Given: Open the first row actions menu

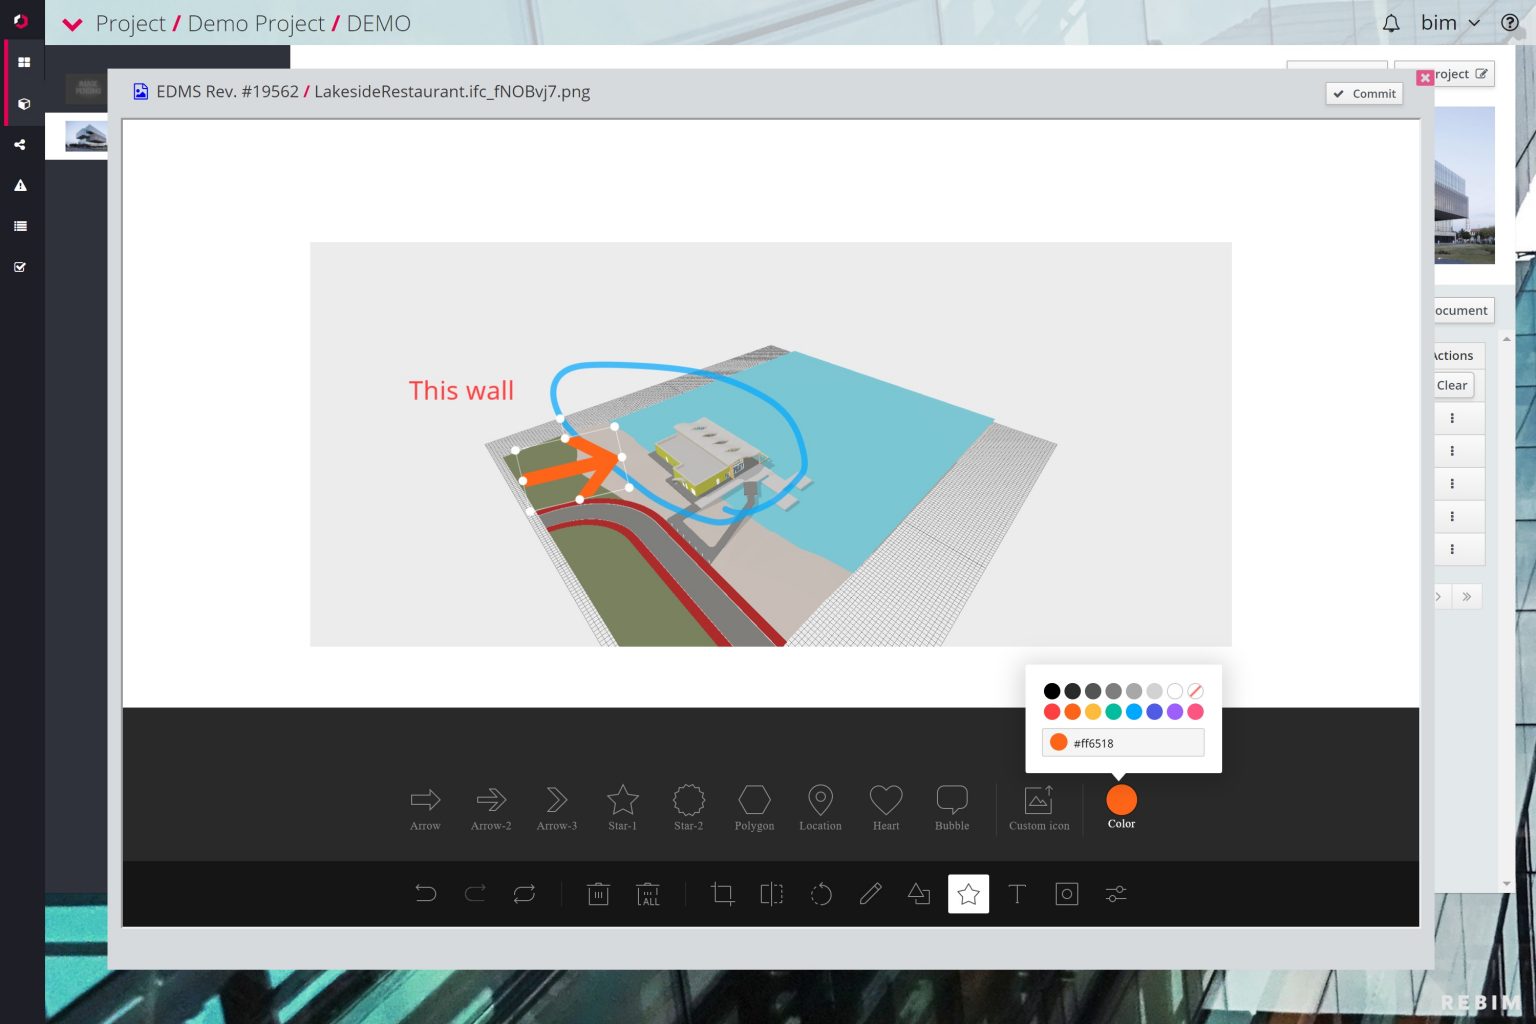Looking at the screenshot, I should point(1452,418).
